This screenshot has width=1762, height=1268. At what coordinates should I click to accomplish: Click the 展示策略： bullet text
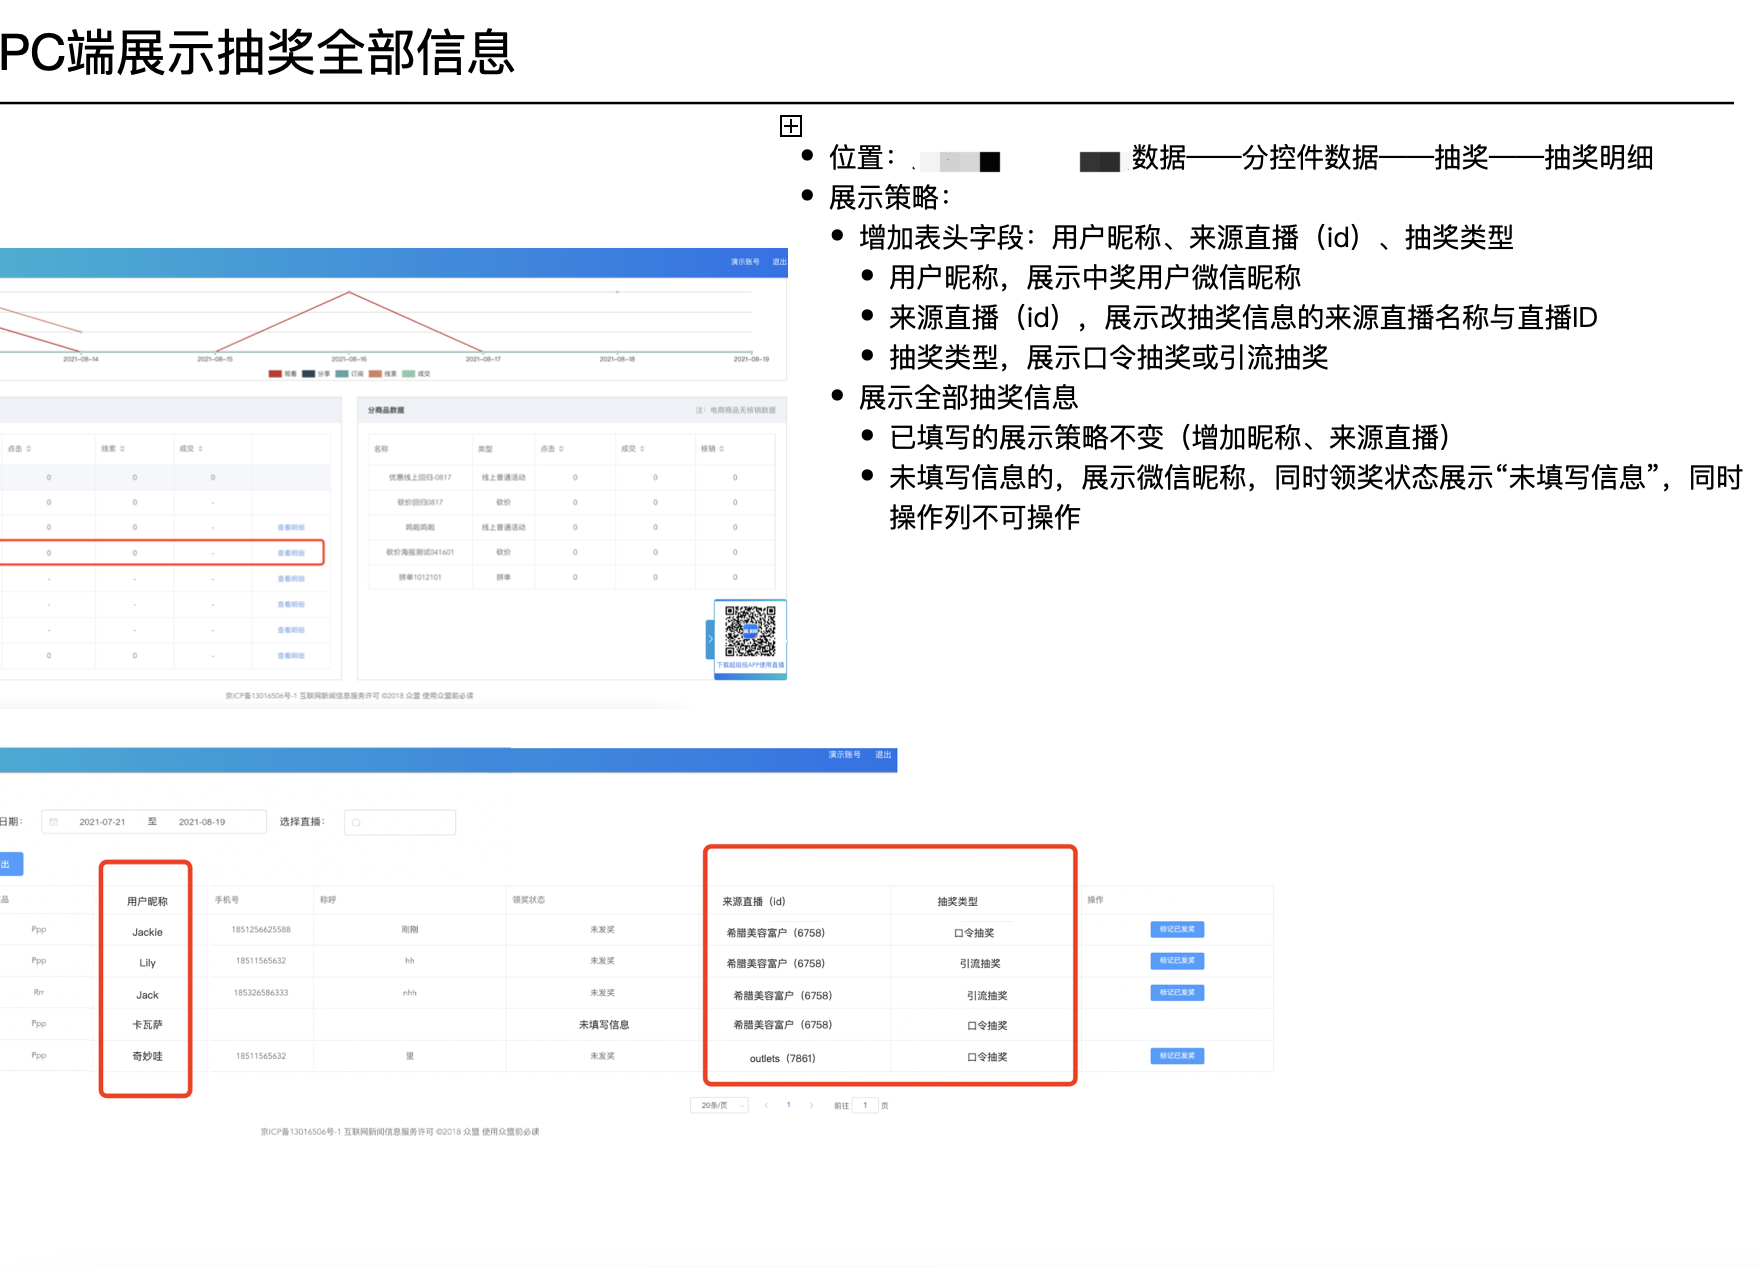pyautogui.click(x=891, y=198)
